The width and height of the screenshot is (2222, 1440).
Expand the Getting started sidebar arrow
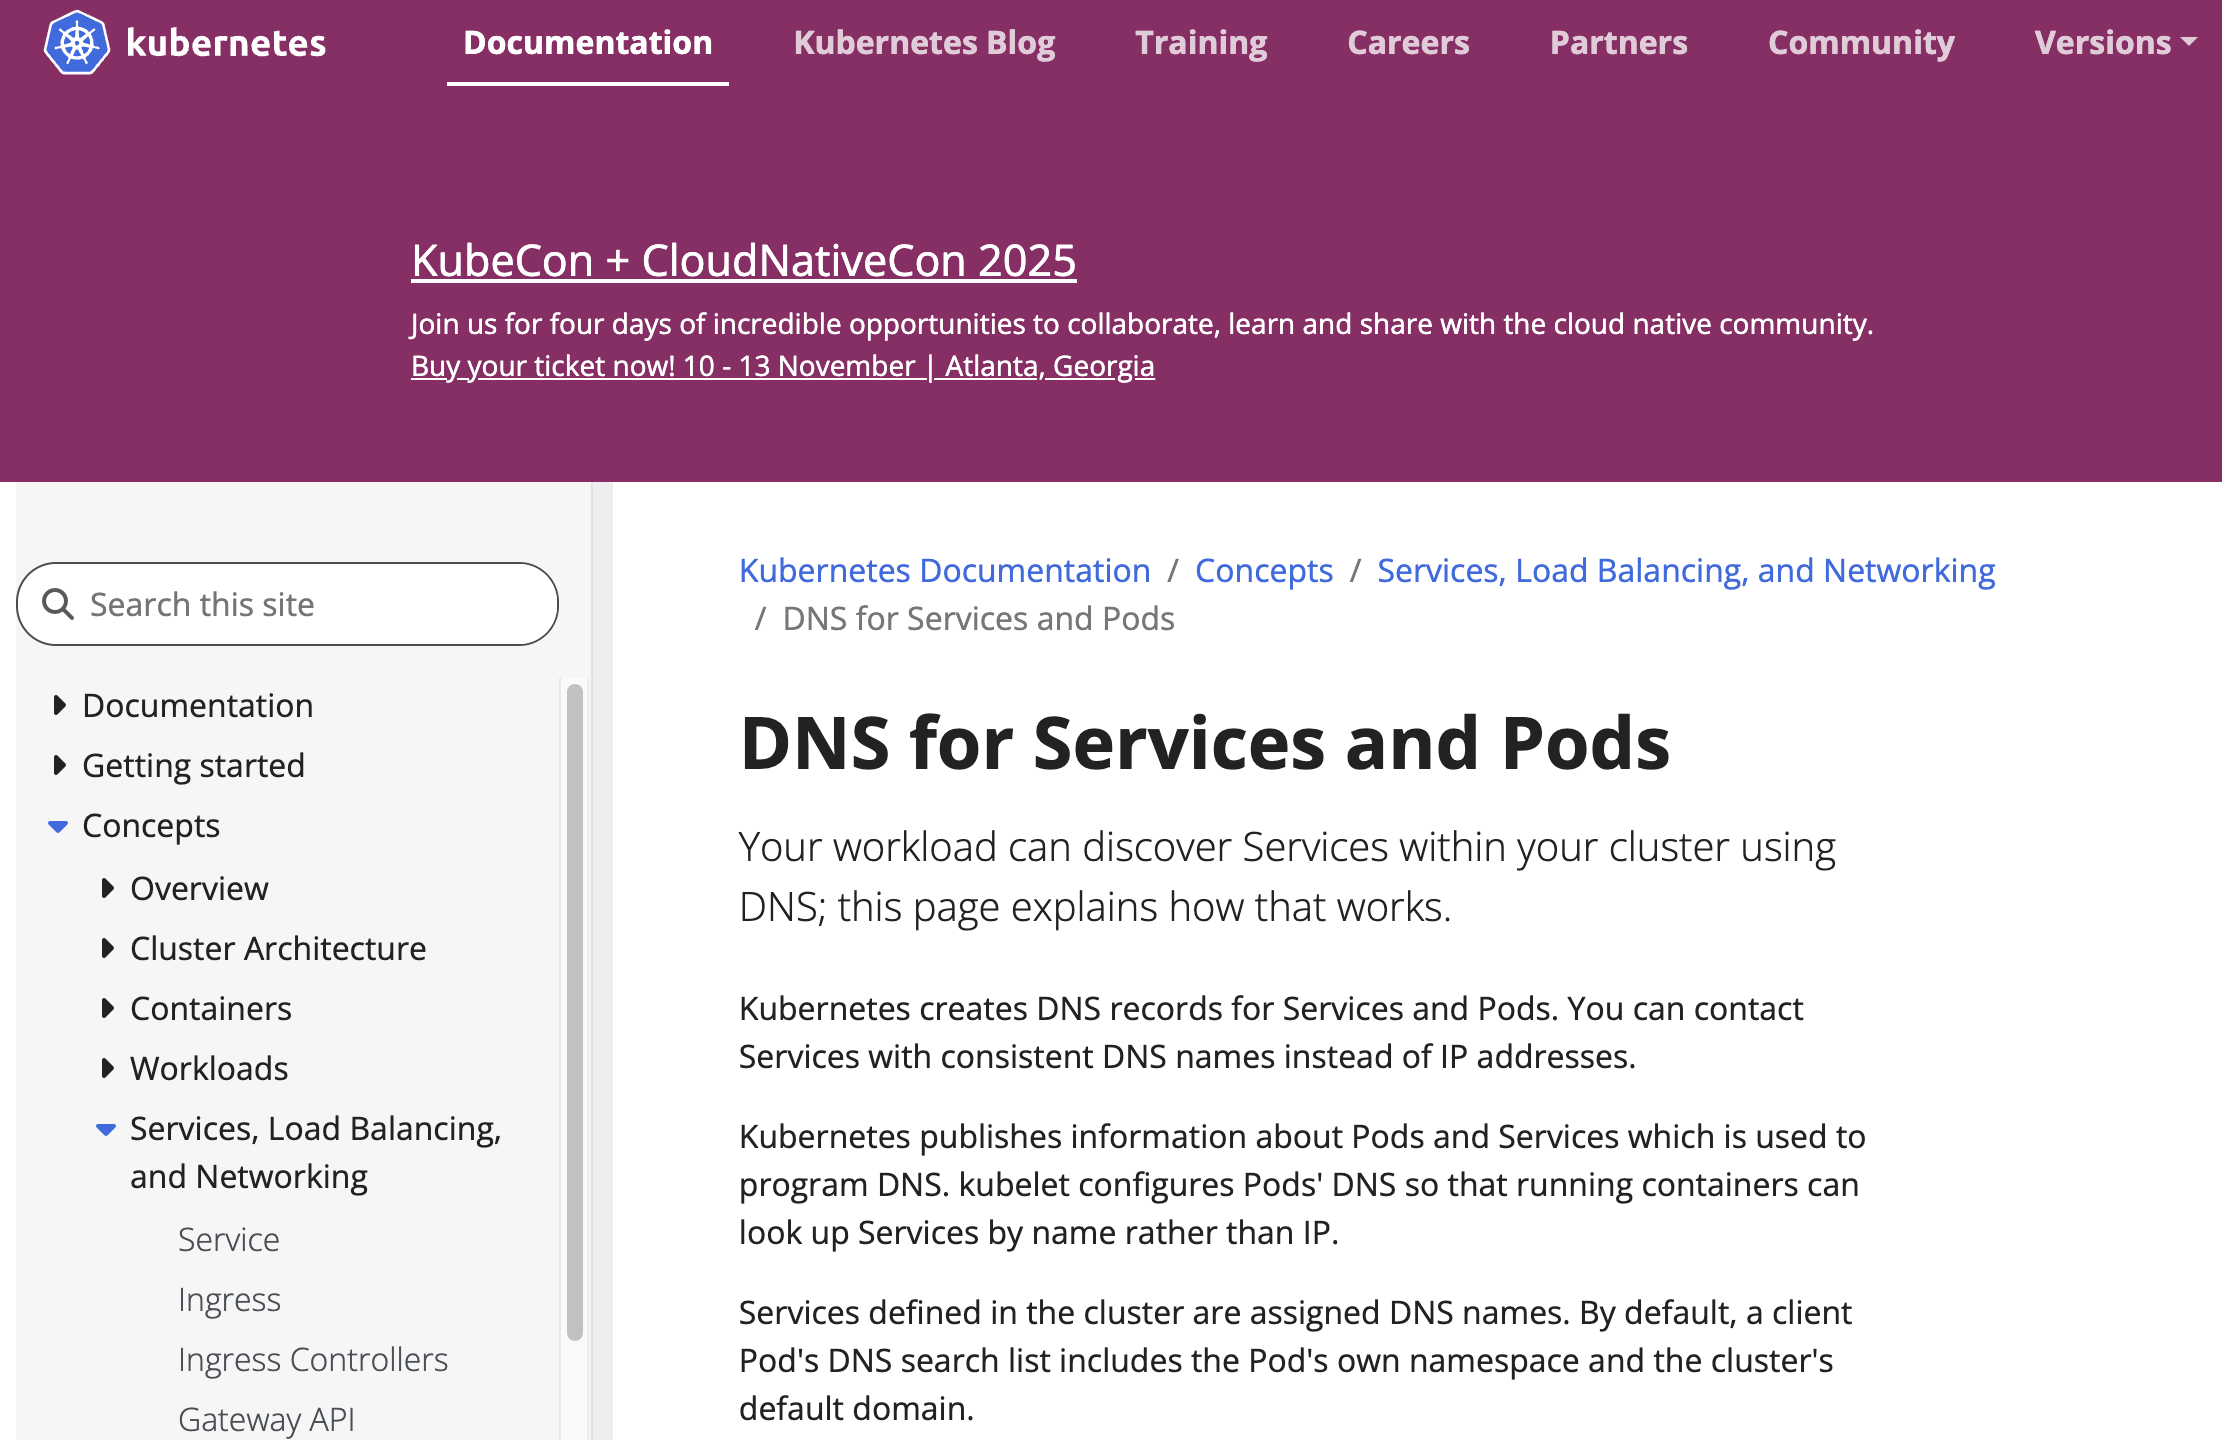(x=59, y=765)
